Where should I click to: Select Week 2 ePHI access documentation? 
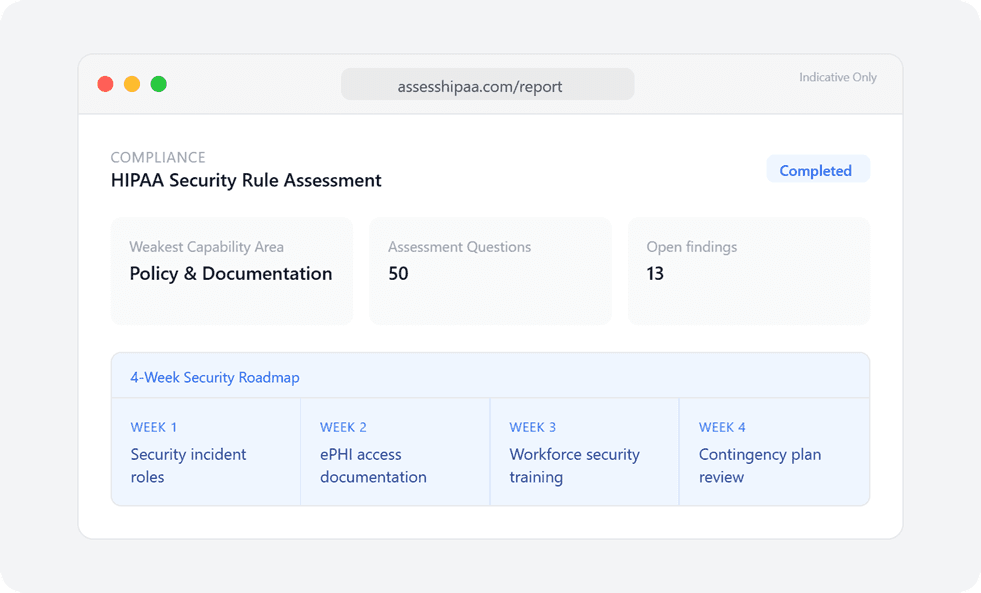(x=395, y=452)
